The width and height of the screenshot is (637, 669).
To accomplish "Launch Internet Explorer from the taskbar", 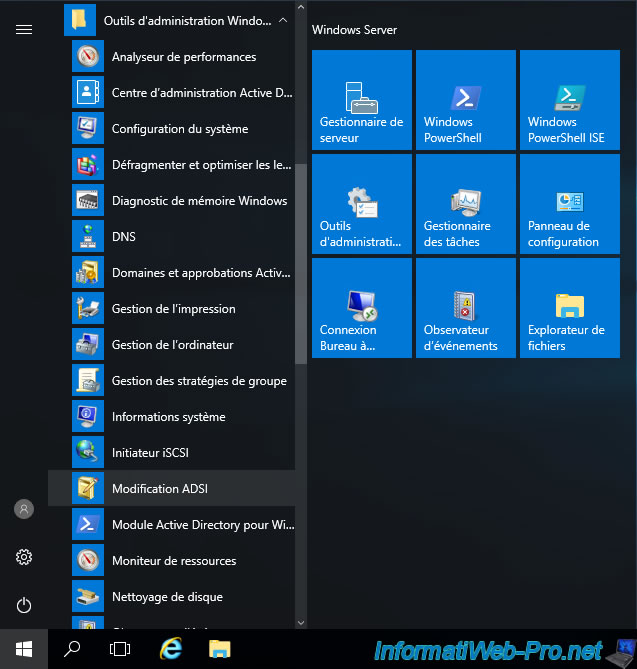I will (x=171, y=649).
